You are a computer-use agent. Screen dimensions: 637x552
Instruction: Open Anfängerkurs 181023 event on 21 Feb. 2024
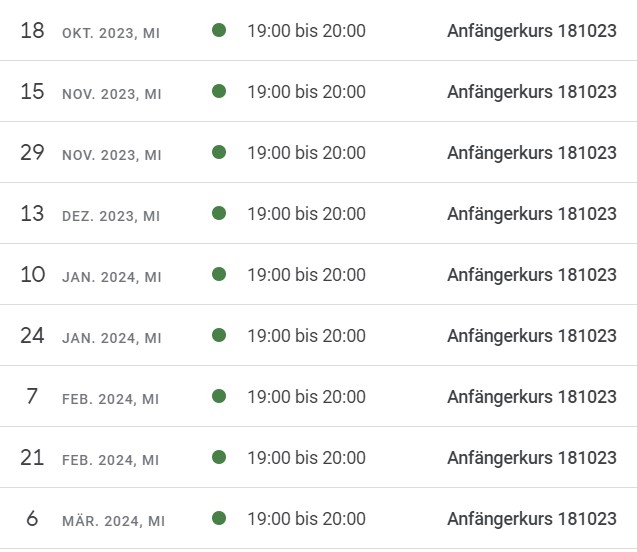(532, 458)
